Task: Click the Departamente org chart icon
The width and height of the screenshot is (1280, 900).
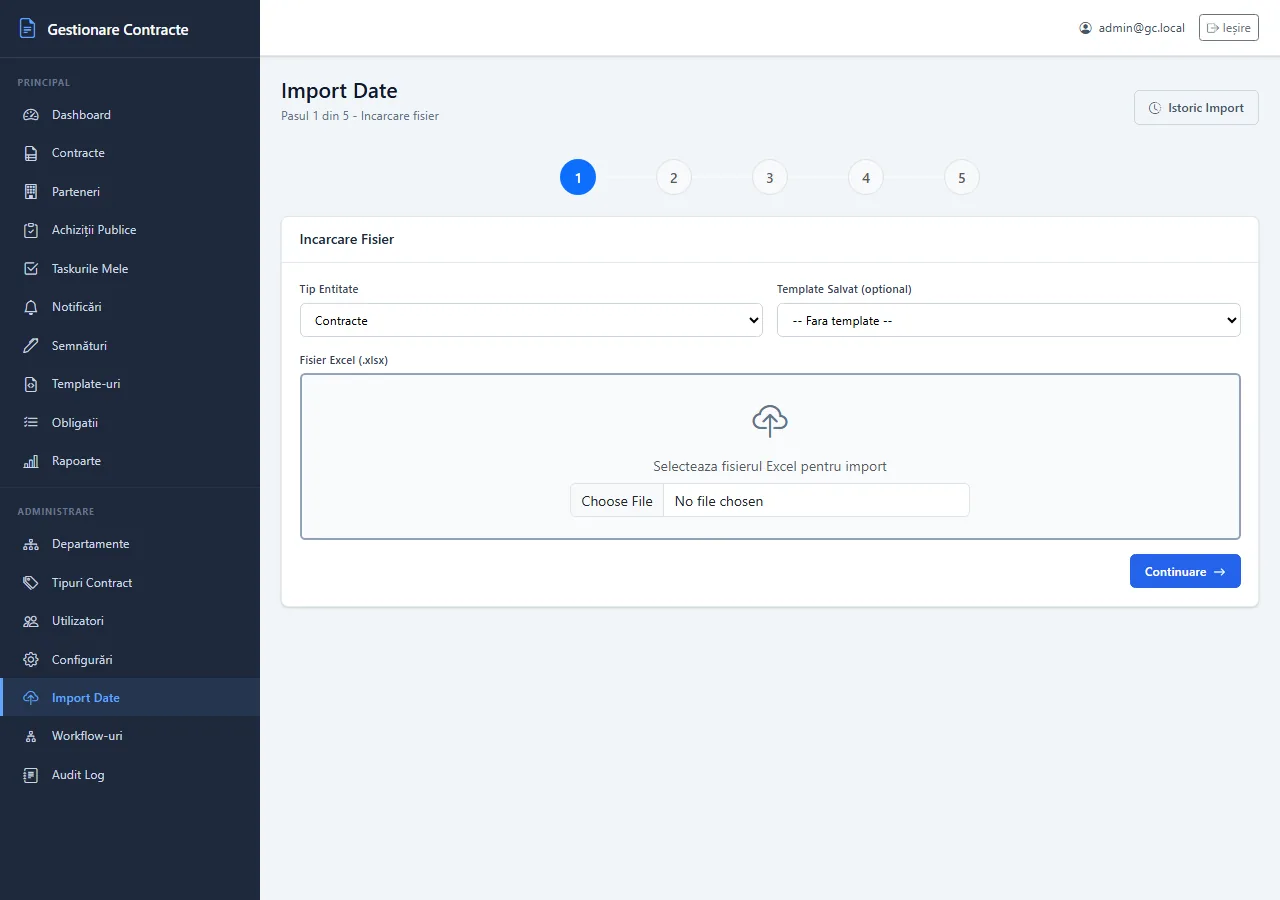Action: click(31, 544)
